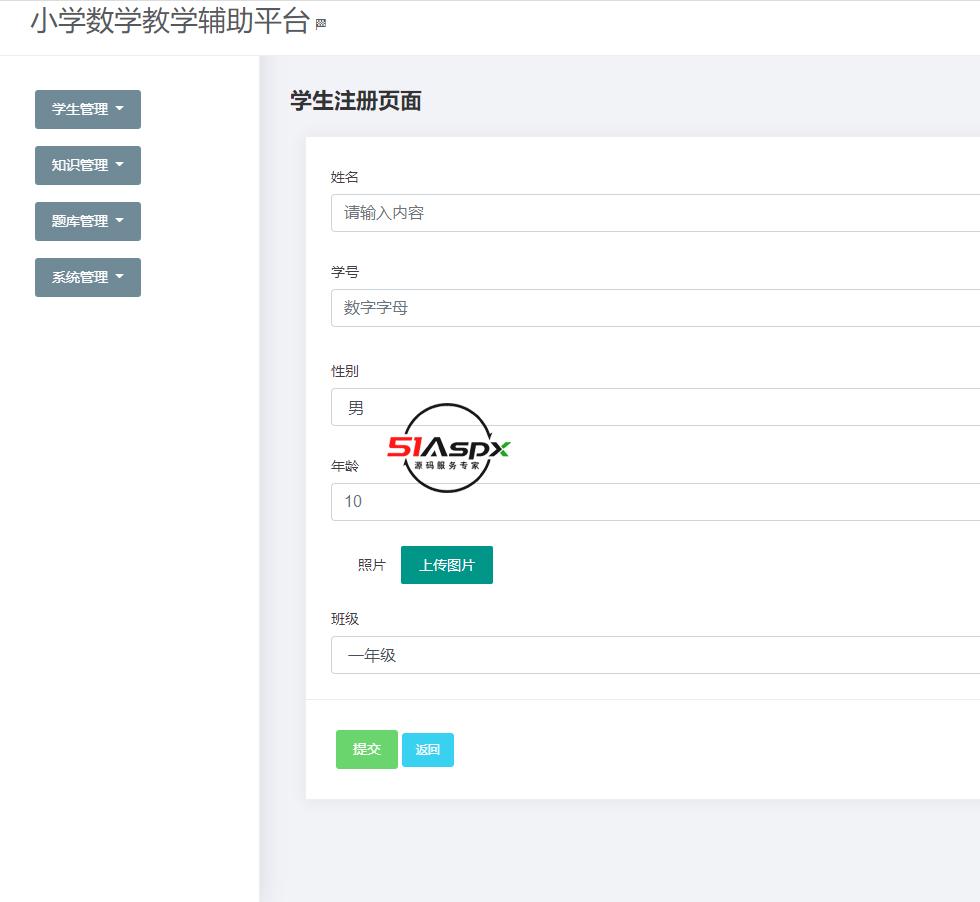980x902 pixels.
Task: Click the 照片 photo label
Action: point(373,564)
